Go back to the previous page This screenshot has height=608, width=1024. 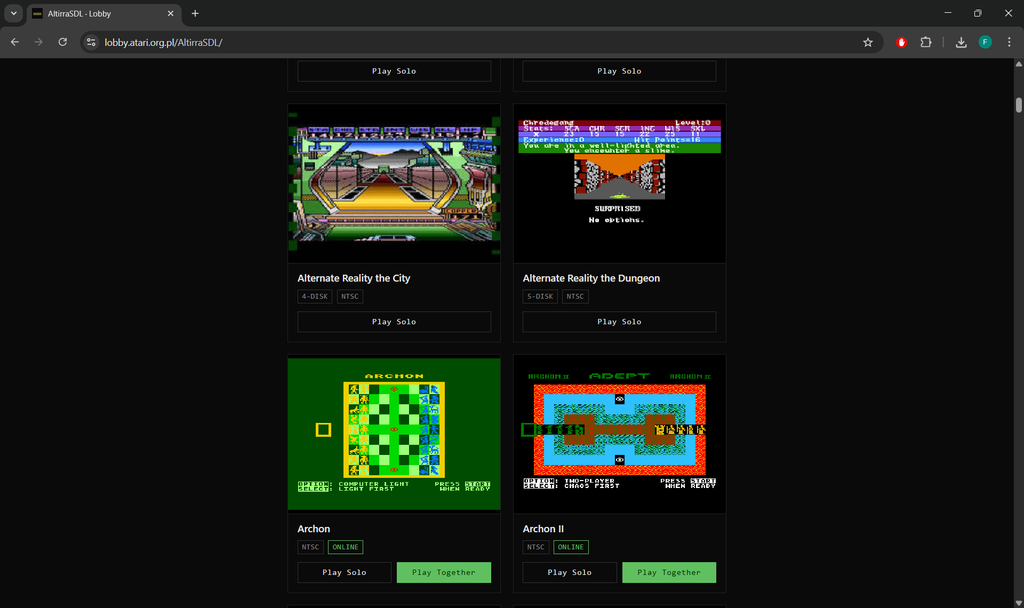(14, 42)
